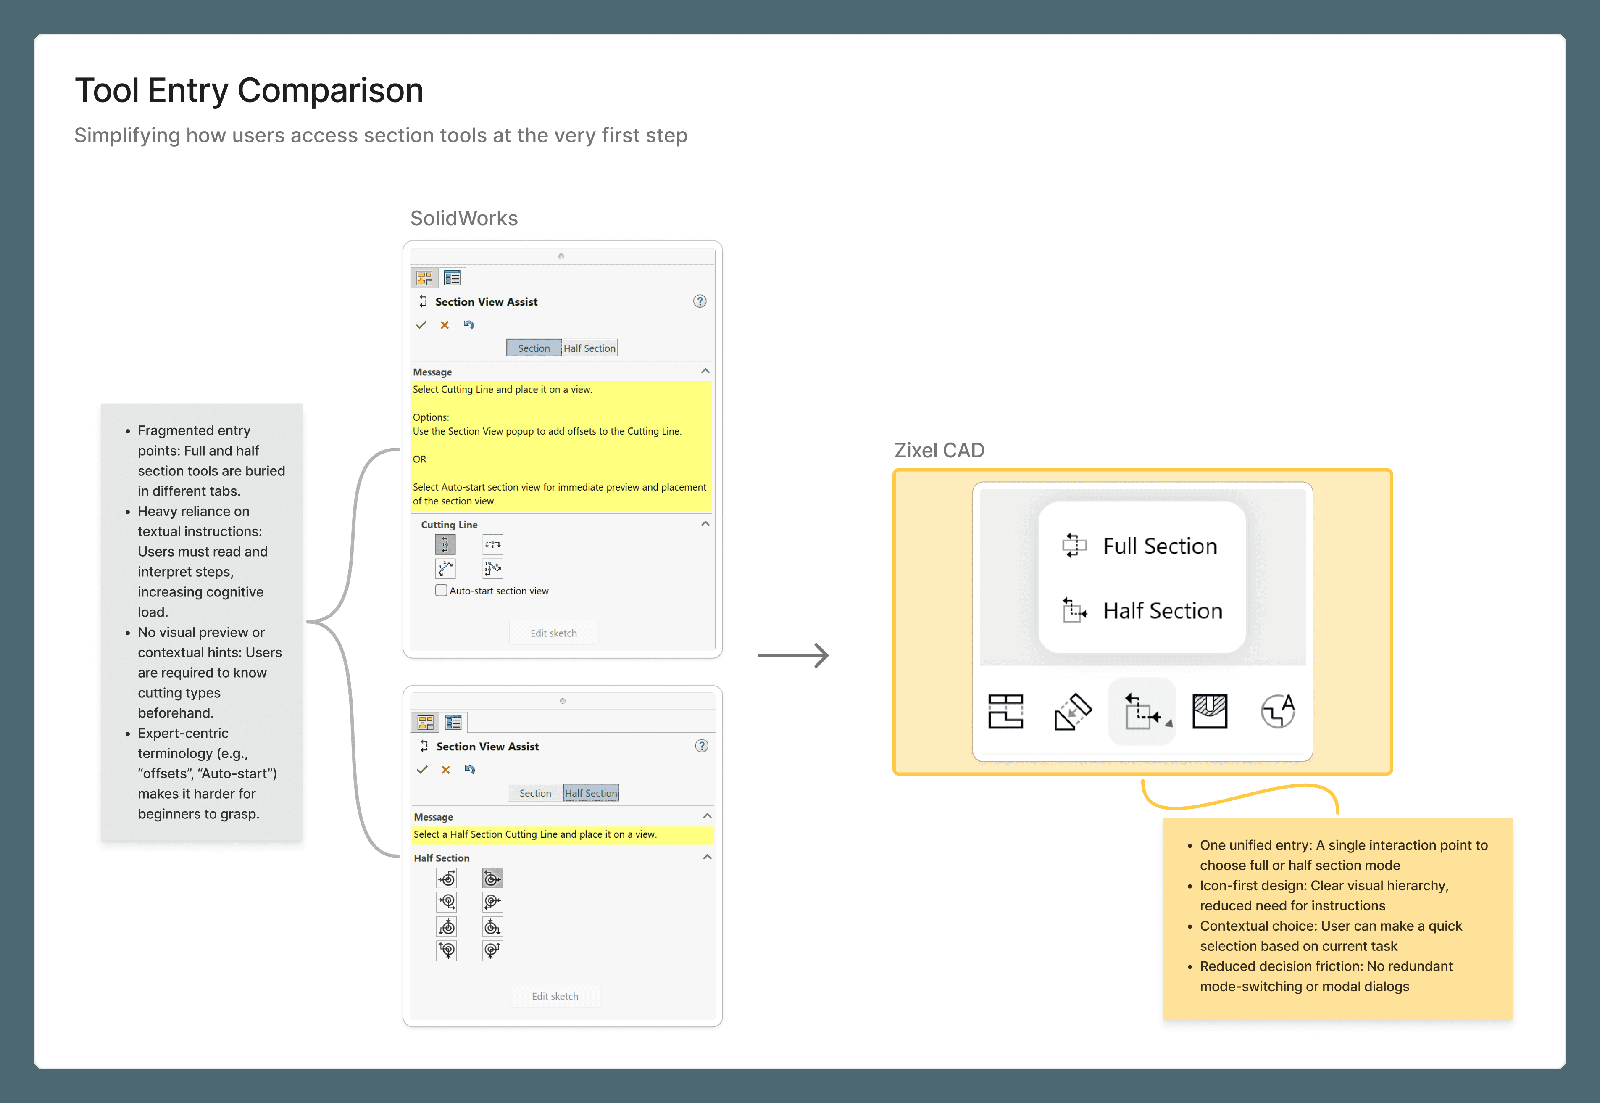Select the highlighted vertical cutting line icon

[x=446, y=544]
